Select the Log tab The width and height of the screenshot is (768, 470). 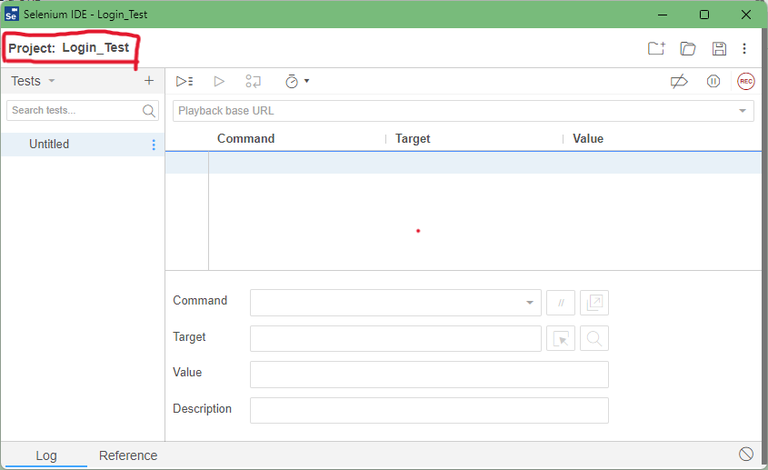(46, 456)
